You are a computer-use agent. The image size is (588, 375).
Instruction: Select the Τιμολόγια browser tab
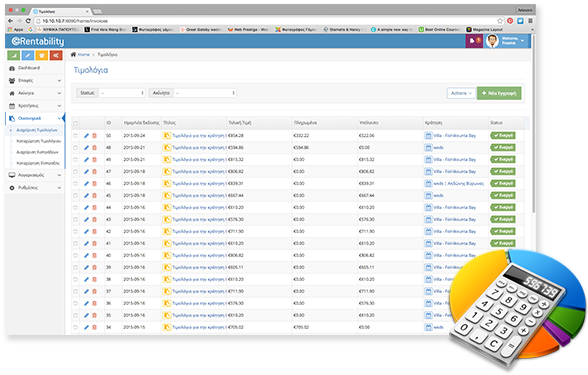tap(60, 12)
